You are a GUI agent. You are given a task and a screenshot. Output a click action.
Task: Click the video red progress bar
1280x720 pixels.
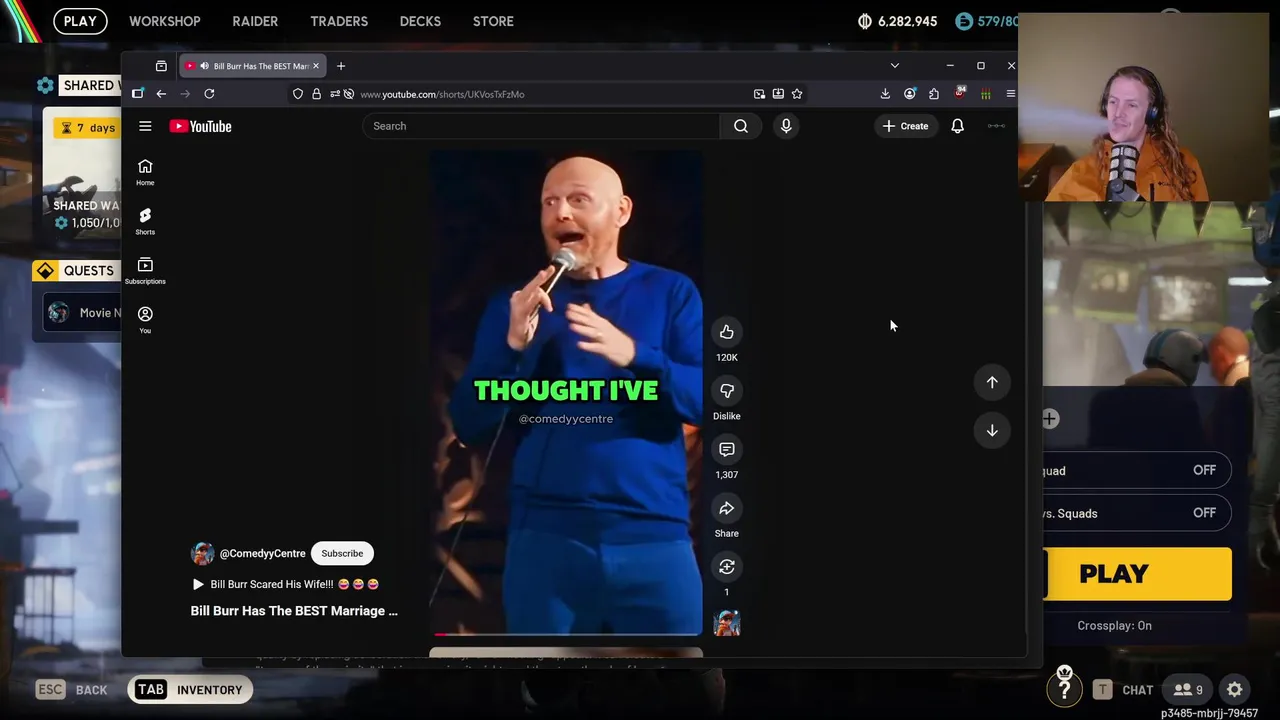point(566,634)
